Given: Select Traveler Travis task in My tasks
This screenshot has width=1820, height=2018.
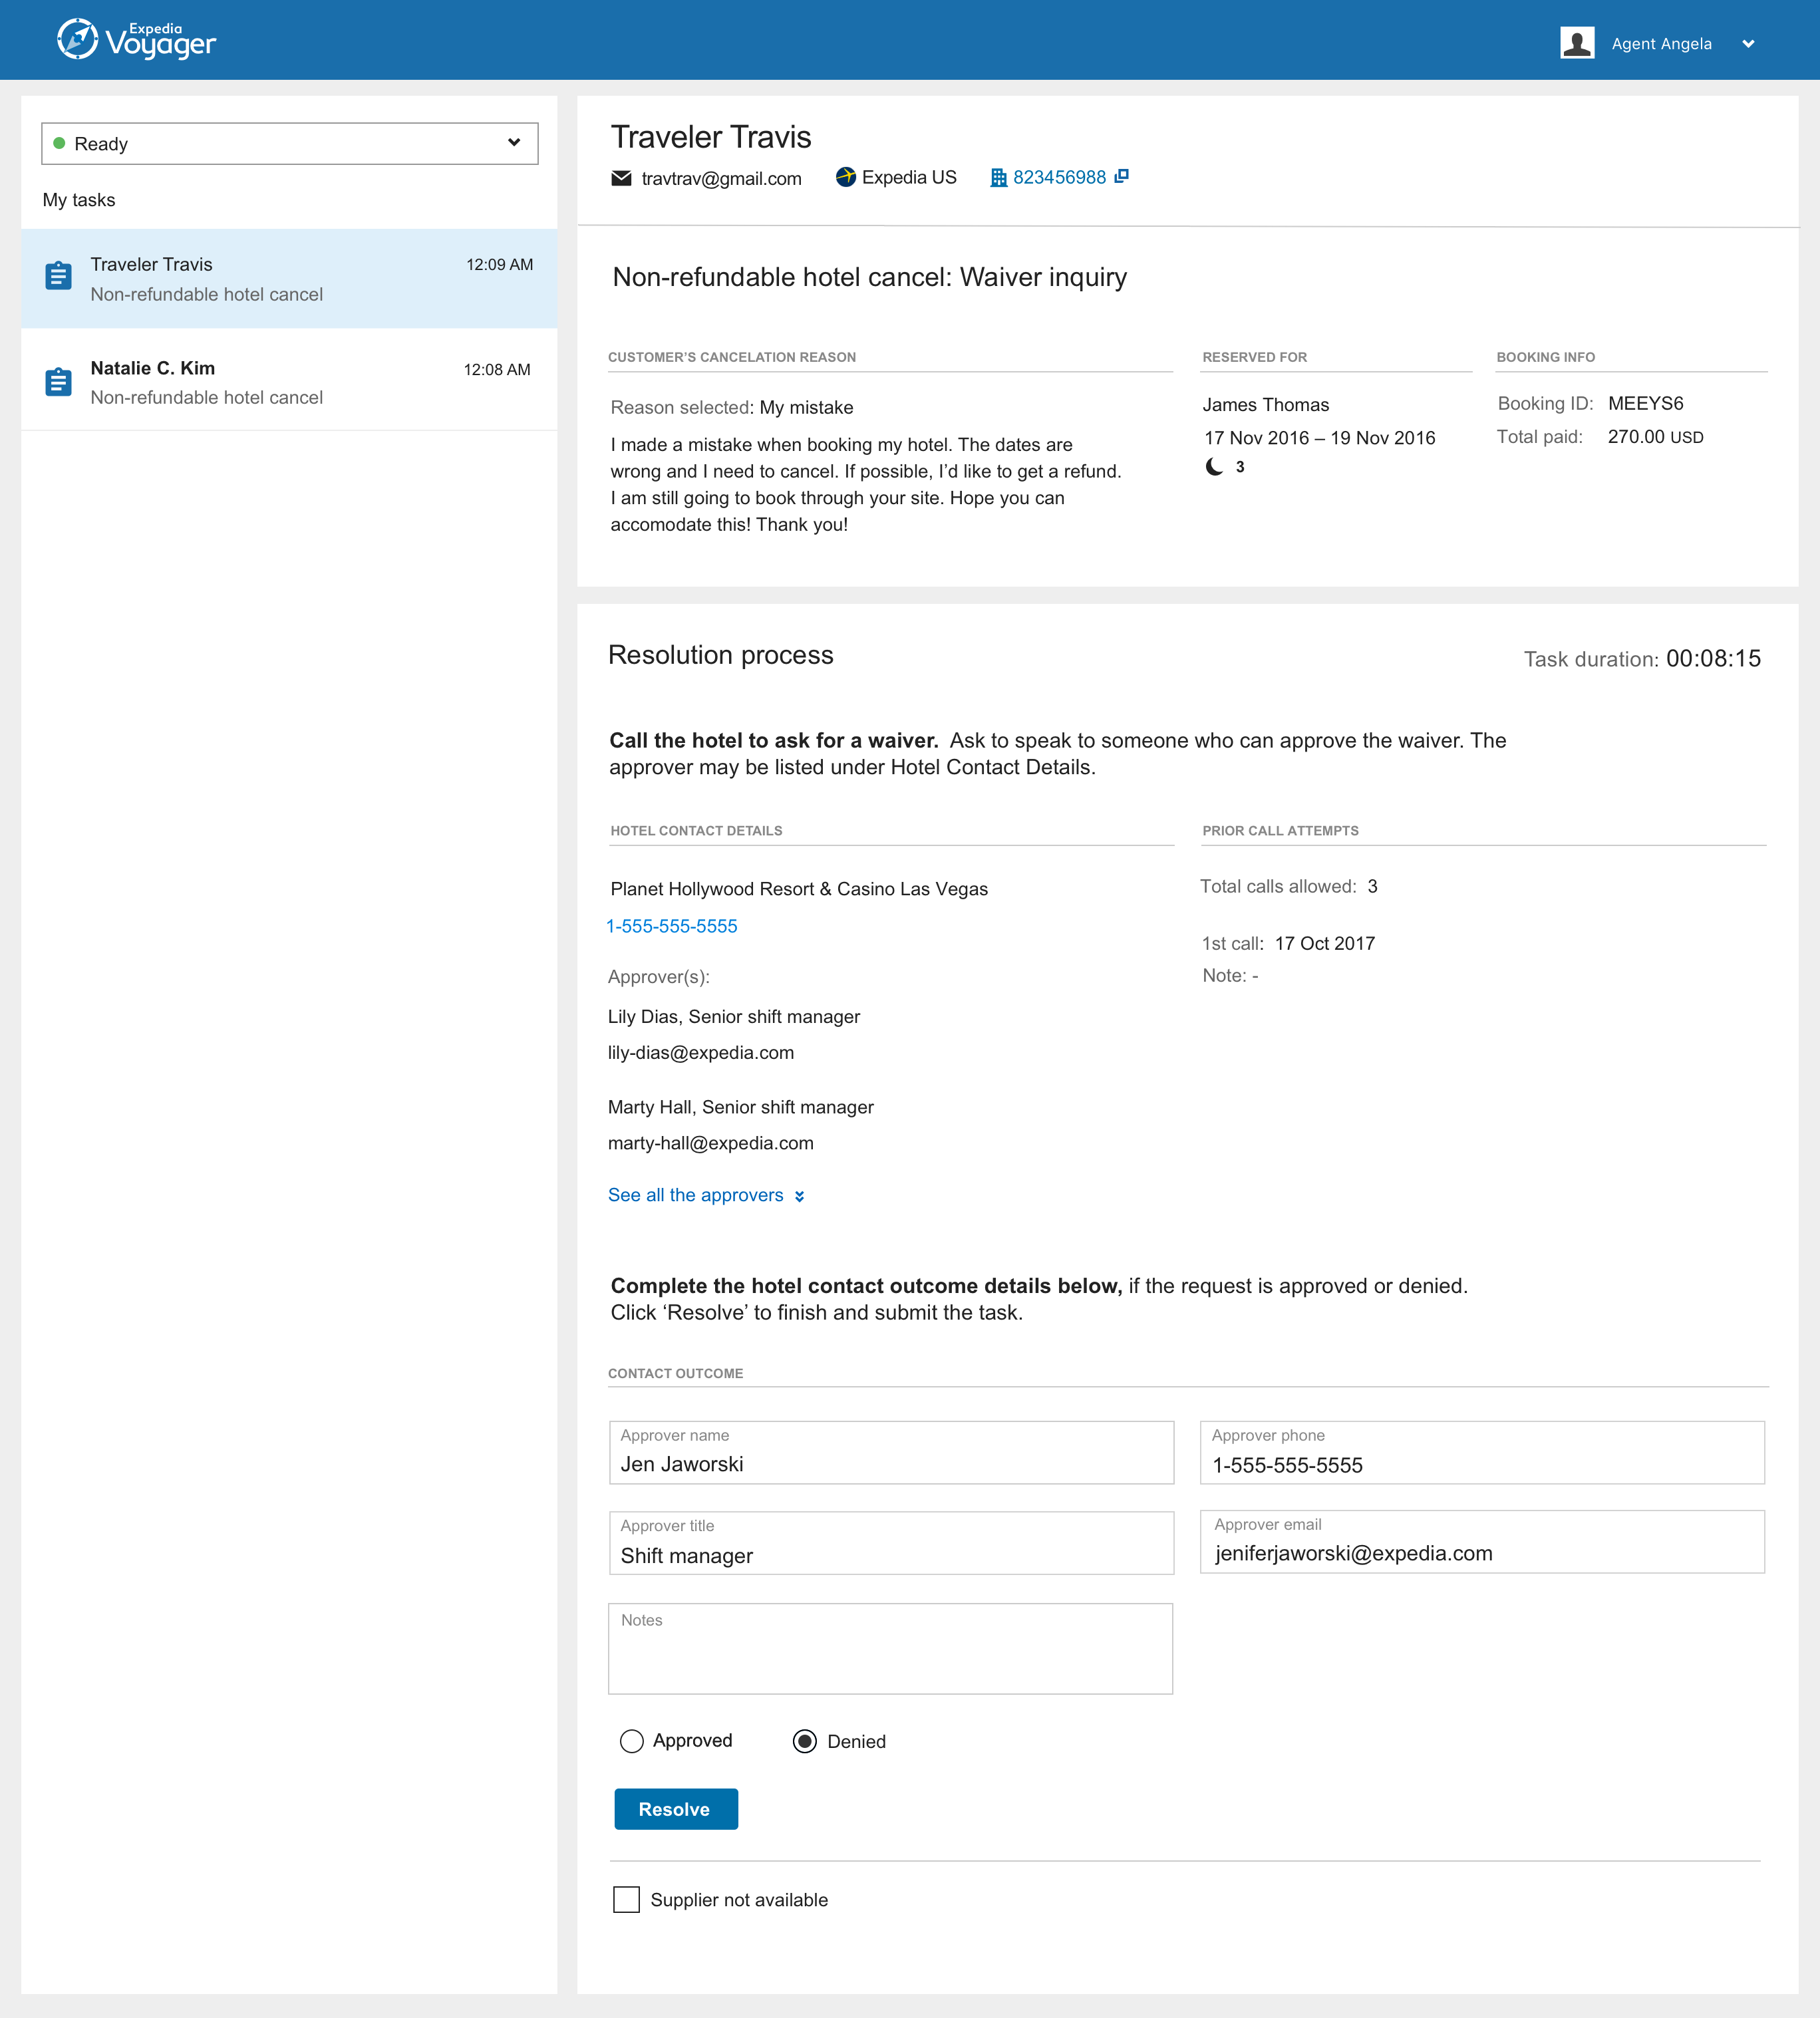Looking at the screenshot, I should [x=289, y=278].
